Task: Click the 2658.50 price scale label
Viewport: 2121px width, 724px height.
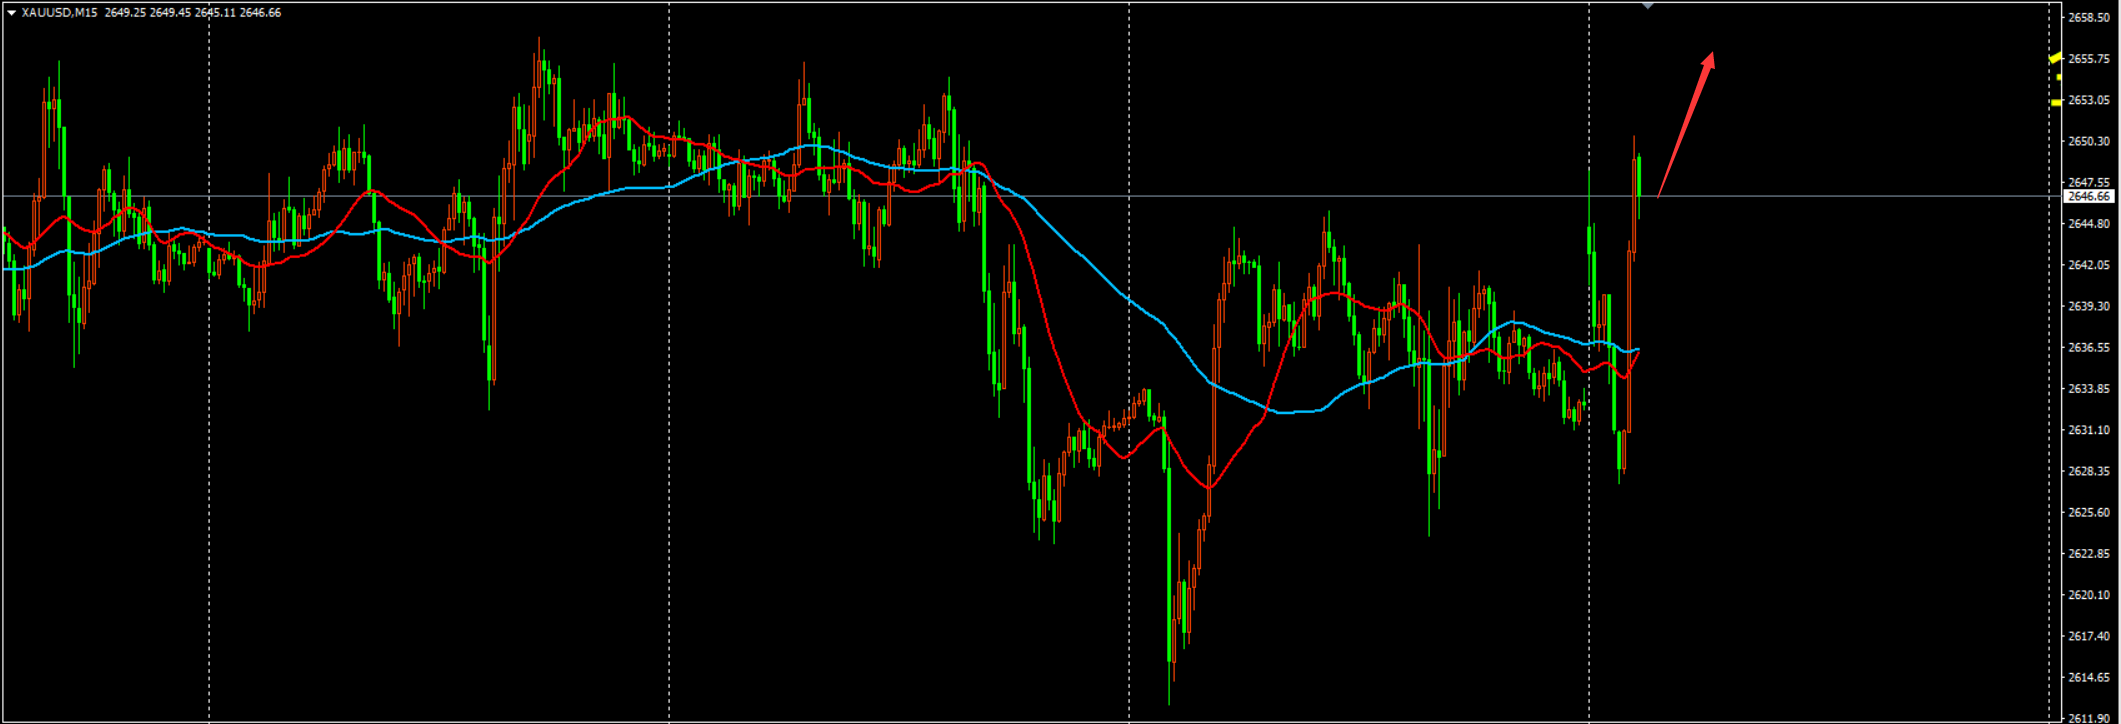Action: (x=2088, y=18)
